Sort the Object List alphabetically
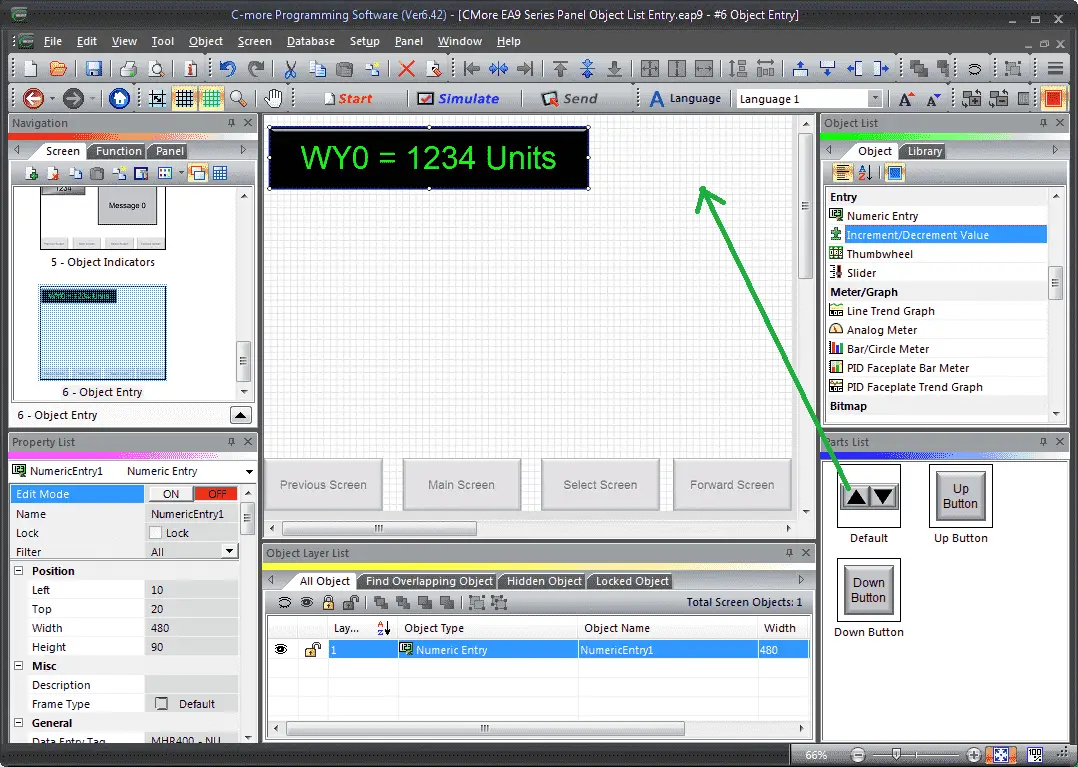This screenshot has height=767, width=1078. (x=866, y=173)
